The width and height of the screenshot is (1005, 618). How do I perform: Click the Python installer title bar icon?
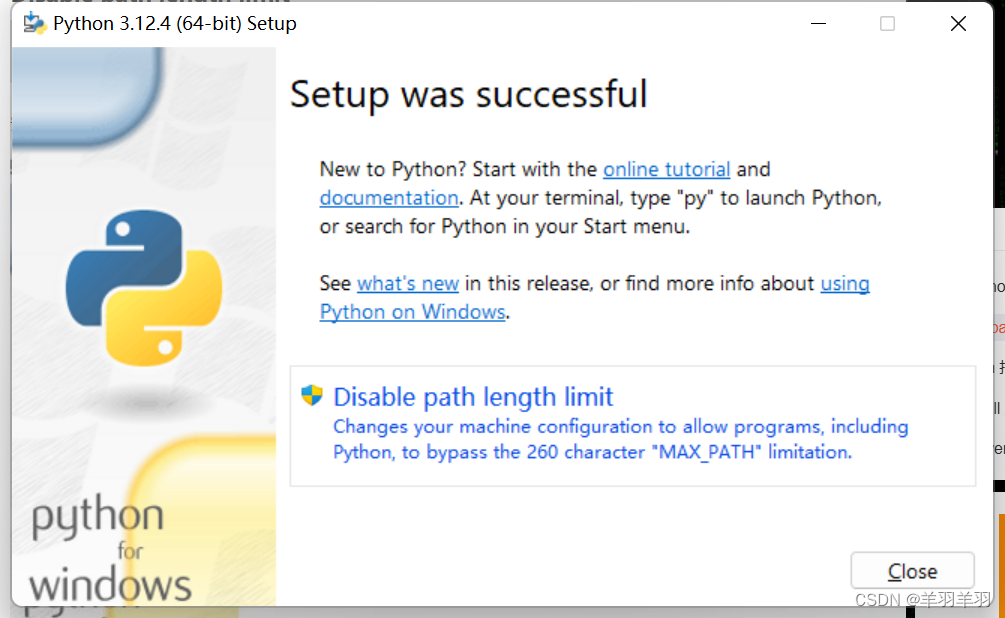click(x=35, y=24)
